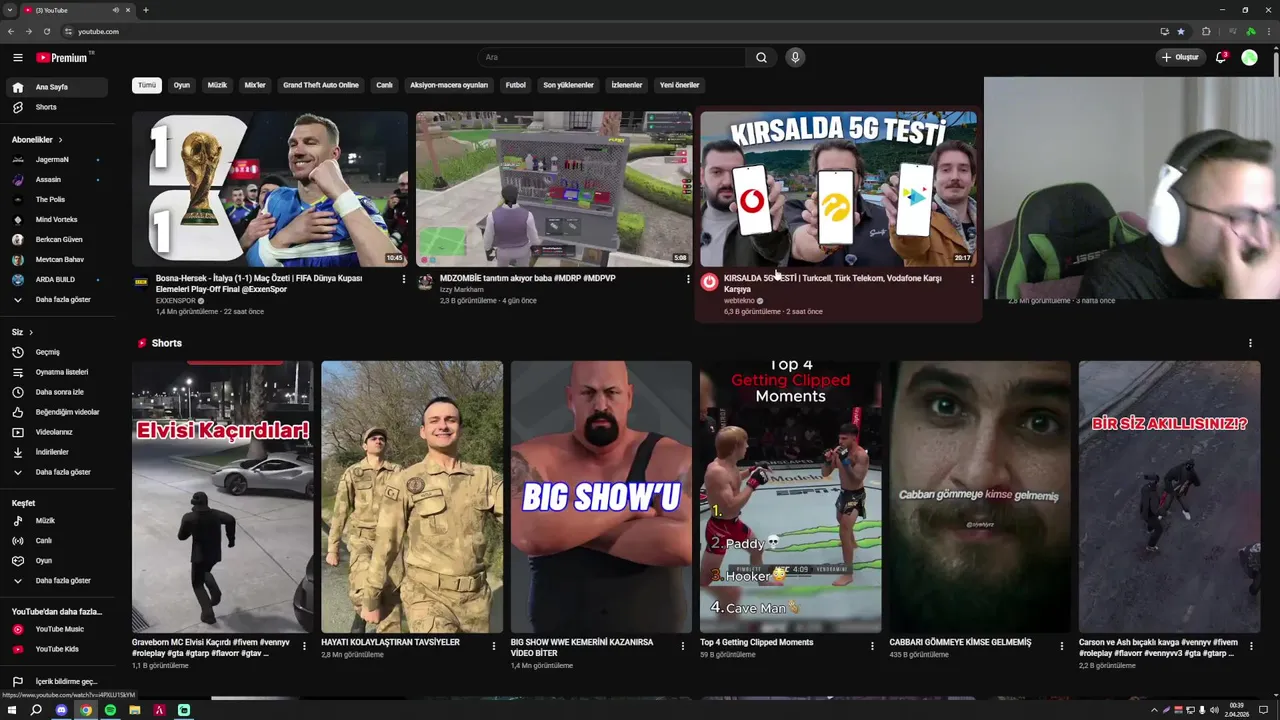Expand Daha fazla göster under Abonelikler

(55, 300)
